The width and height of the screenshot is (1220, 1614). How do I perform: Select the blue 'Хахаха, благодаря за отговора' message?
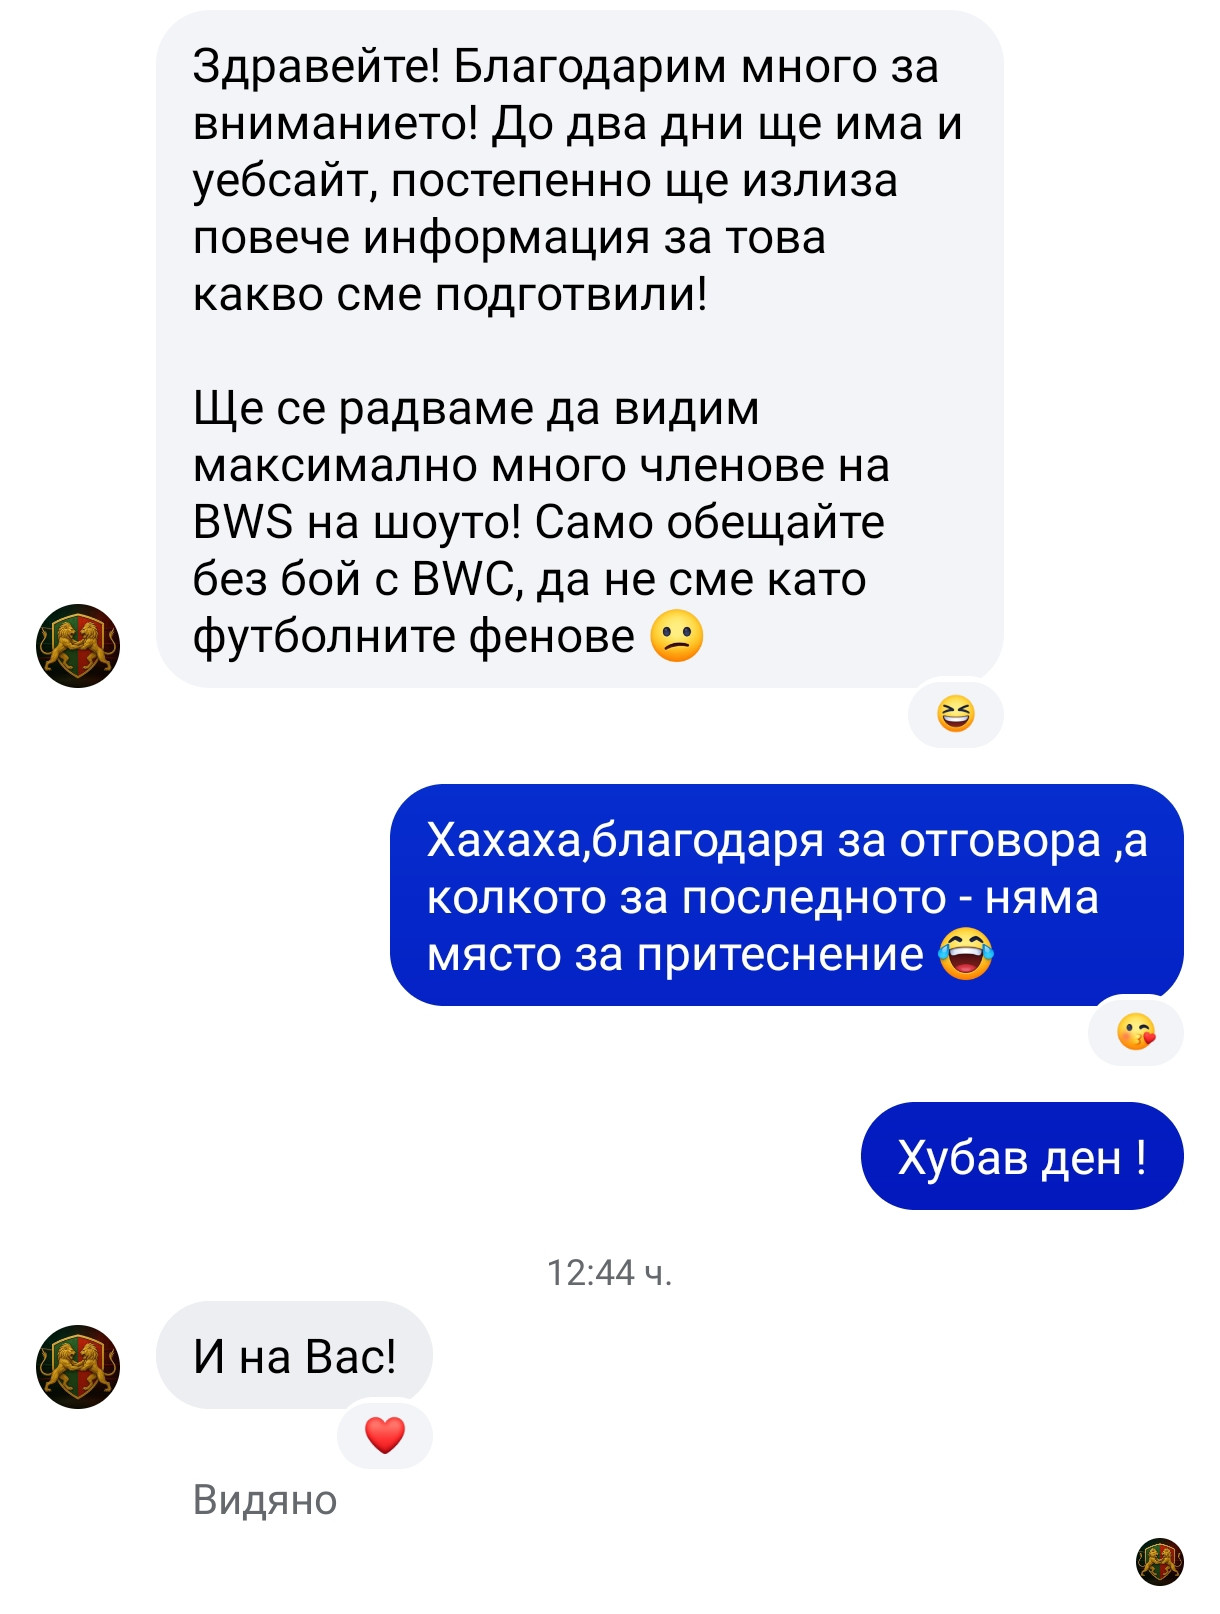787,895
